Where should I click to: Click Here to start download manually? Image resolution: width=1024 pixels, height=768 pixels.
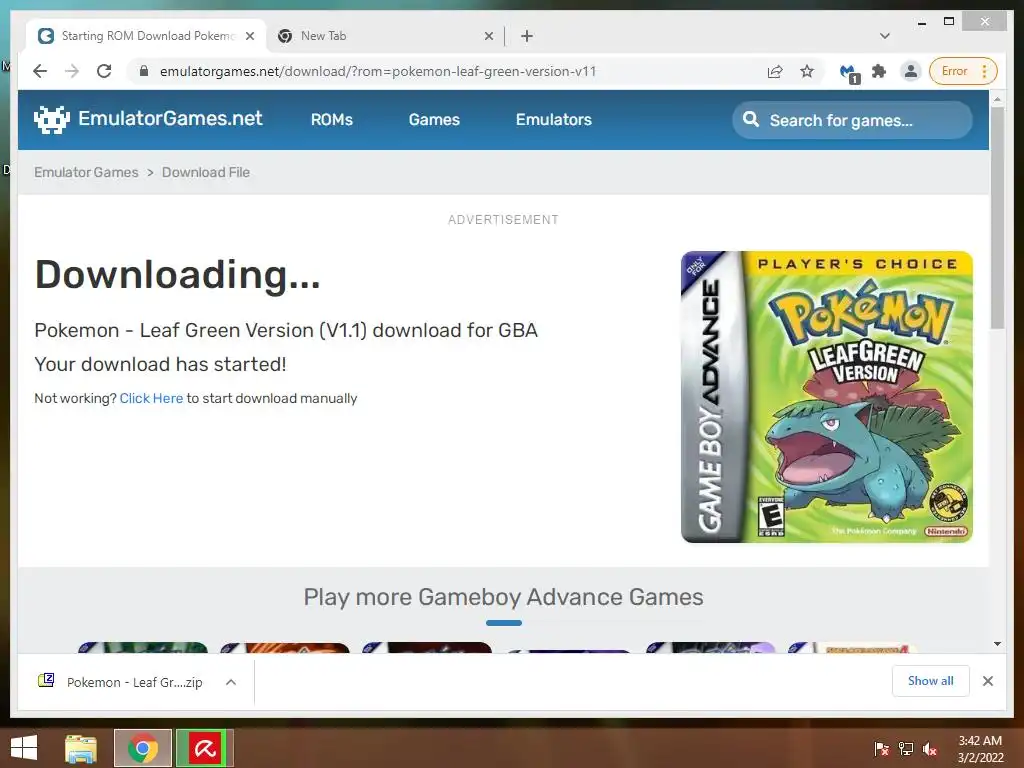tap(152, 398)
